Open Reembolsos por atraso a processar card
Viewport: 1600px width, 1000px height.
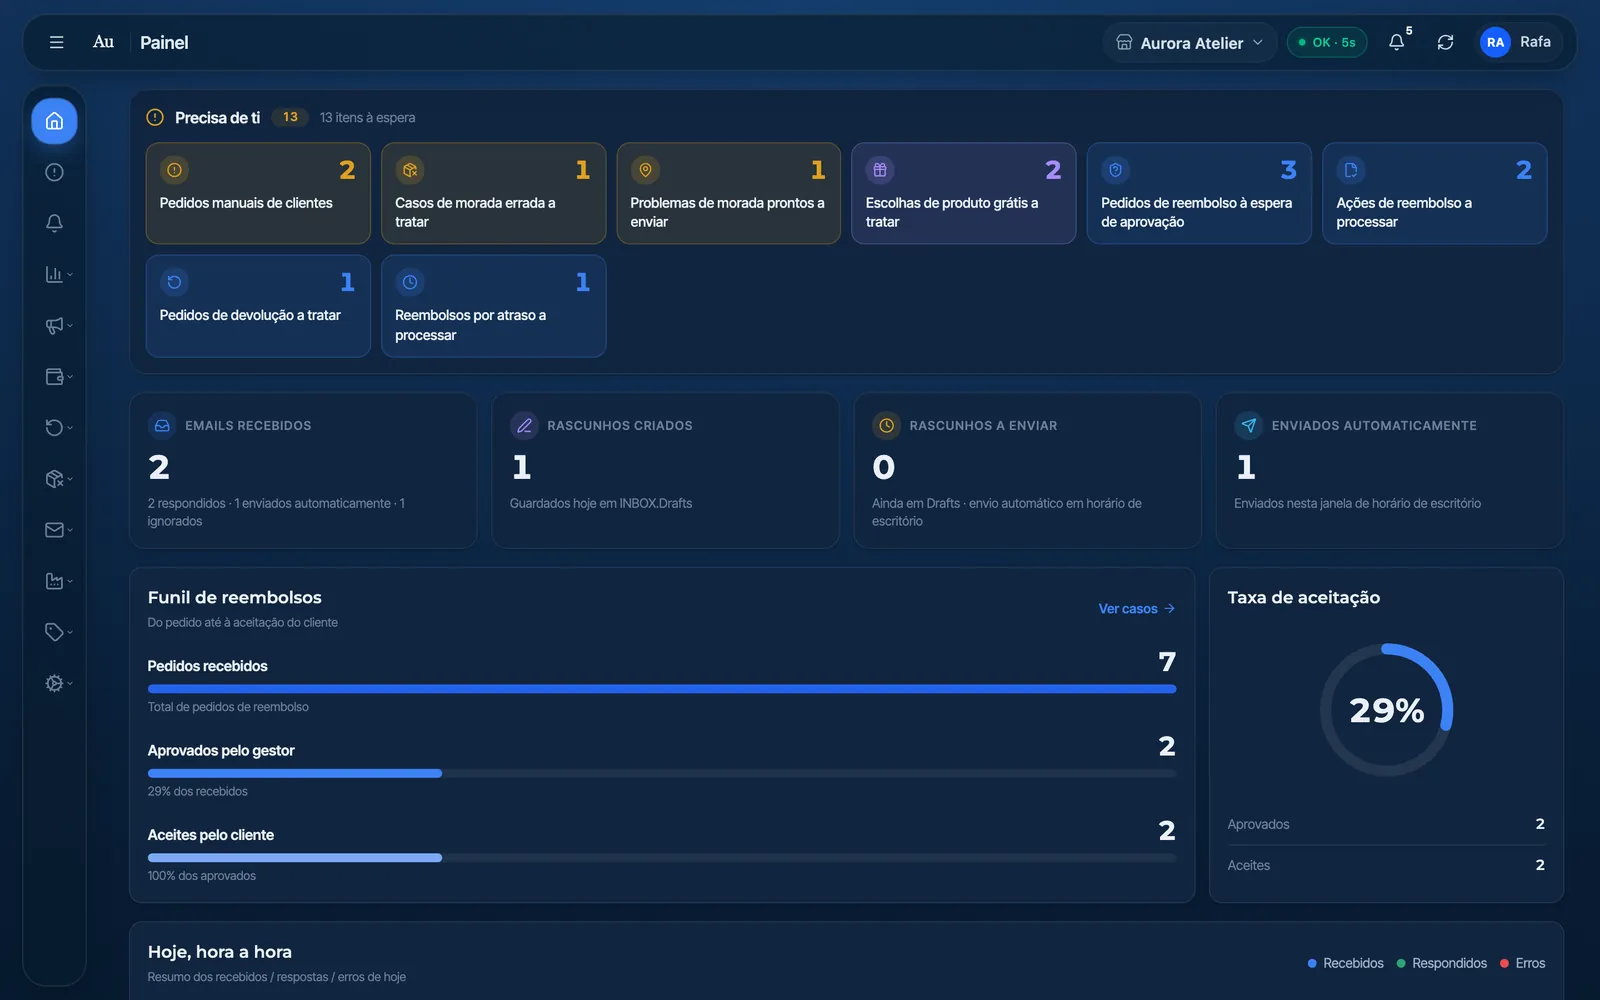(x=493, y=306)
